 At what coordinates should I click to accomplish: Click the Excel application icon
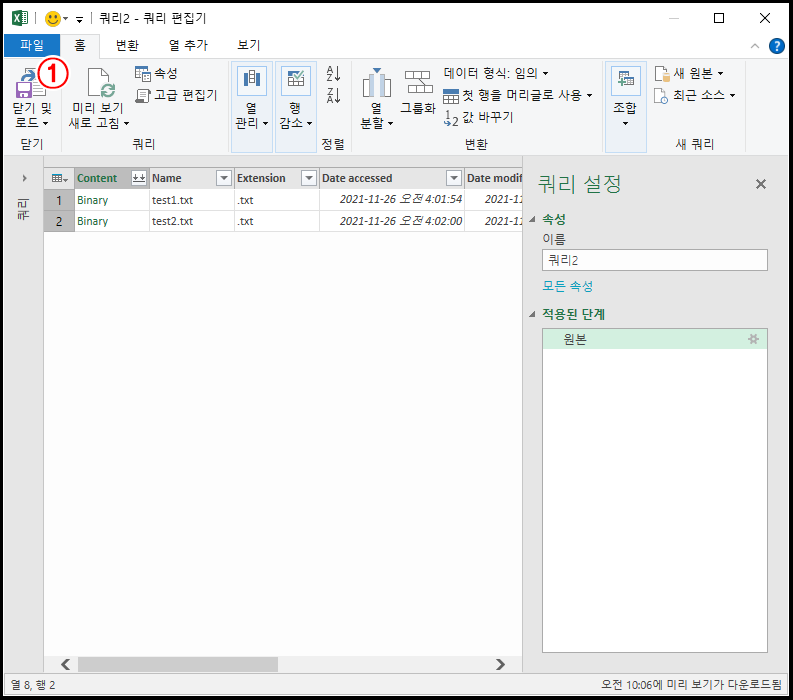click(x=20, y=18)
